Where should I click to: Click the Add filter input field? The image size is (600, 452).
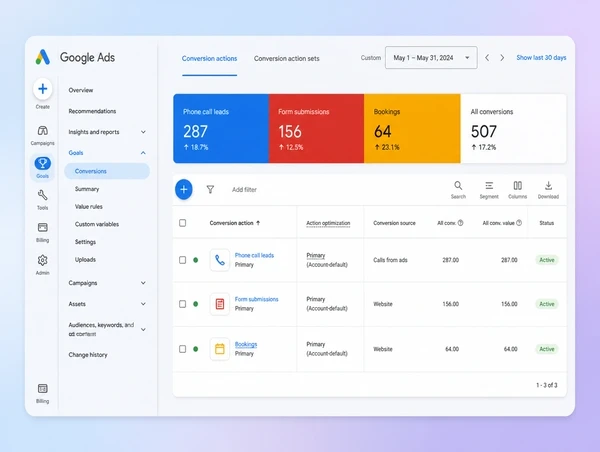(x=244, y=189)
